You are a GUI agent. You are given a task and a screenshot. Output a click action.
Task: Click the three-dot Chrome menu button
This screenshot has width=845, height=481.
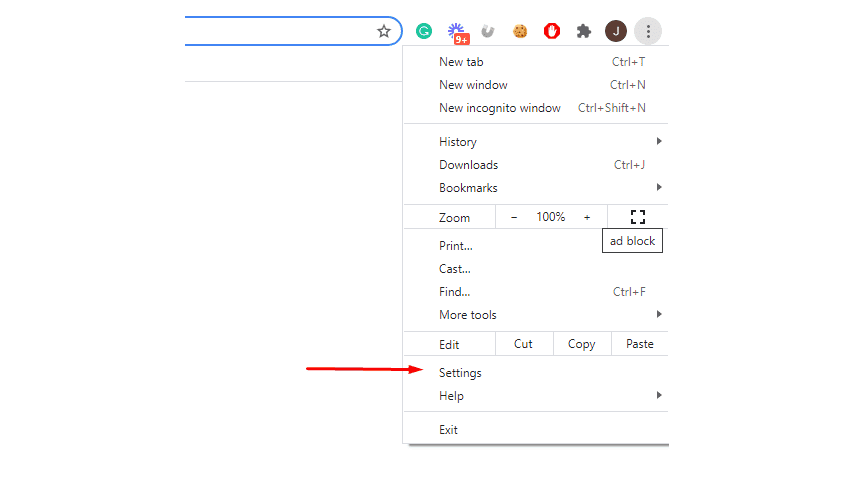click(648, 31)
